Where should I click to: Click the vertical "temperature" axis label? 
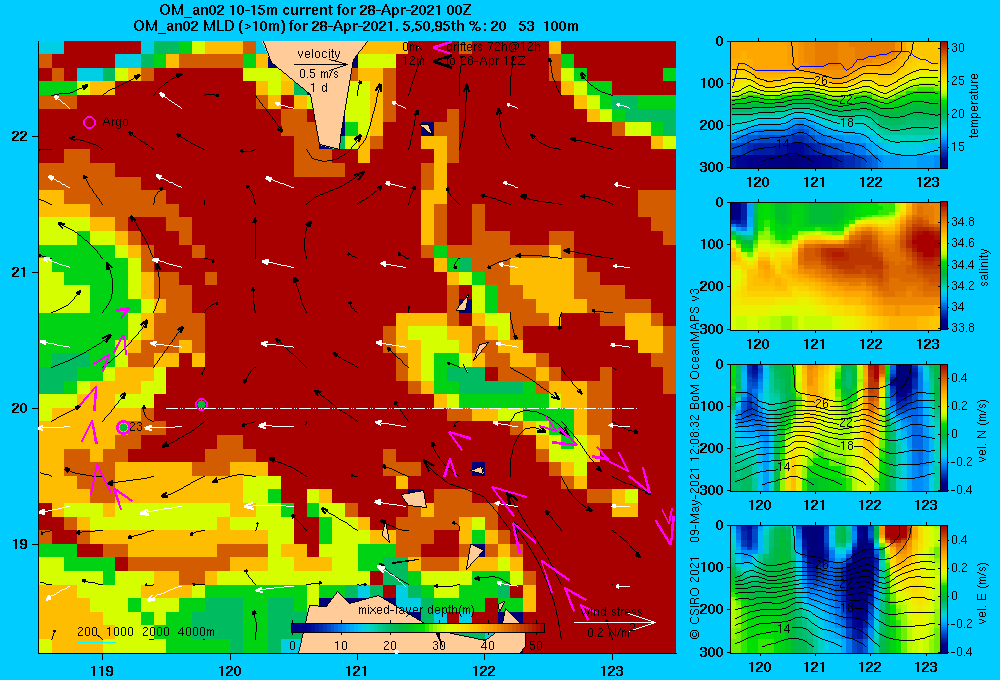[974, 105]
